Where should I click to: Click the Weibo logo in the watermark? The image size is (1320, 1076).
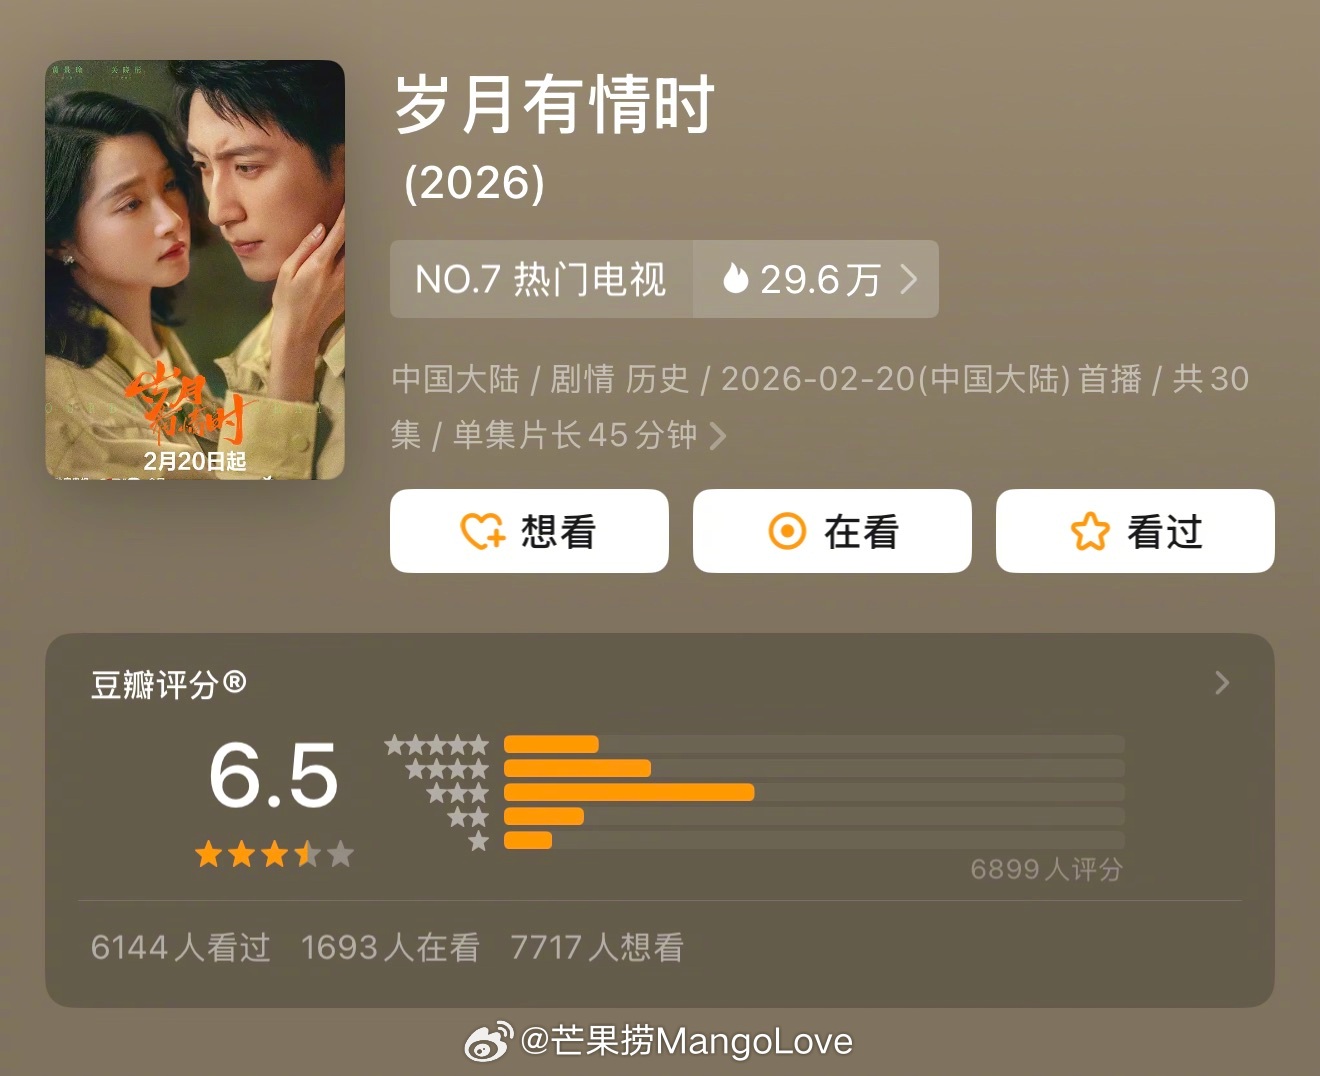(x=489, y=1042)
